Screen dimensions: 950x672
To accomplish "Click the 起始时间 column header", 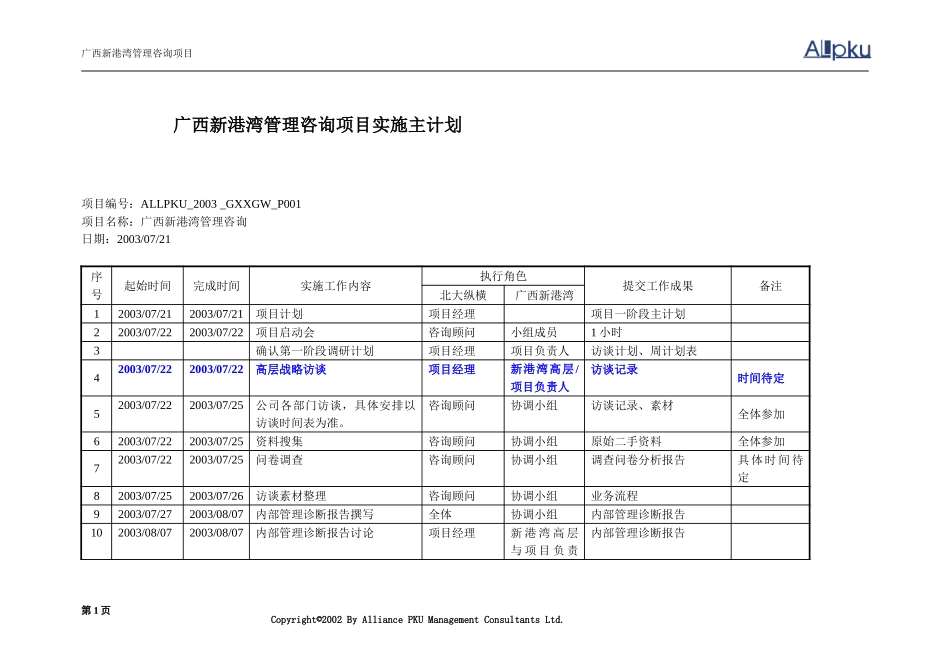I will [x=147, y=286].
